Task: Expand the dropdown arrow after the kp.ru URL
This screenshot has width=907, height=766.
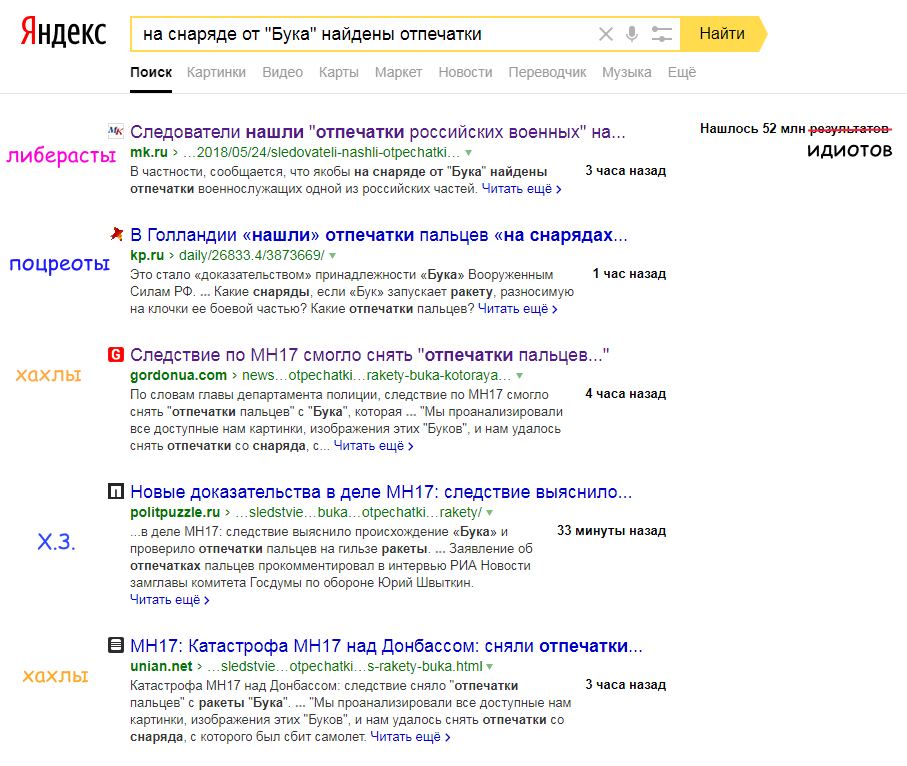Action: pyautogui.click(x=333, y=256)
